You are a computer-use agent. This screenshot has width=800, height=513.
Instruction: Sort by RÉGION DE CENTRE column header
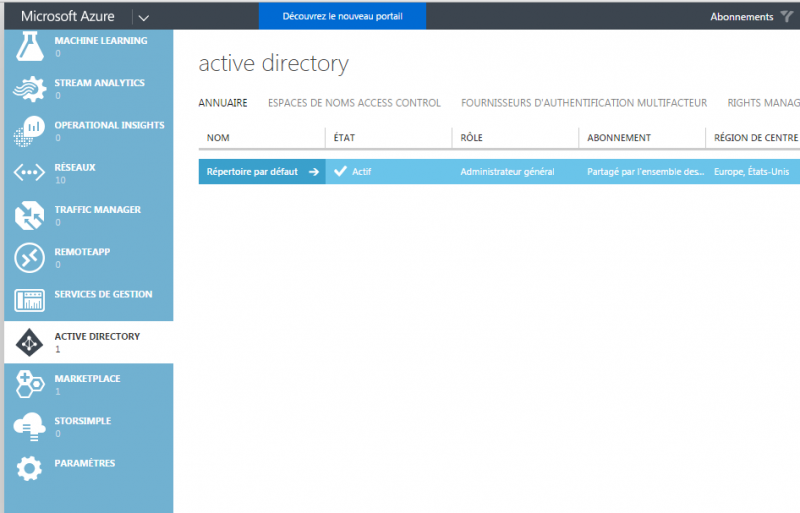click(x=756, y=138)
